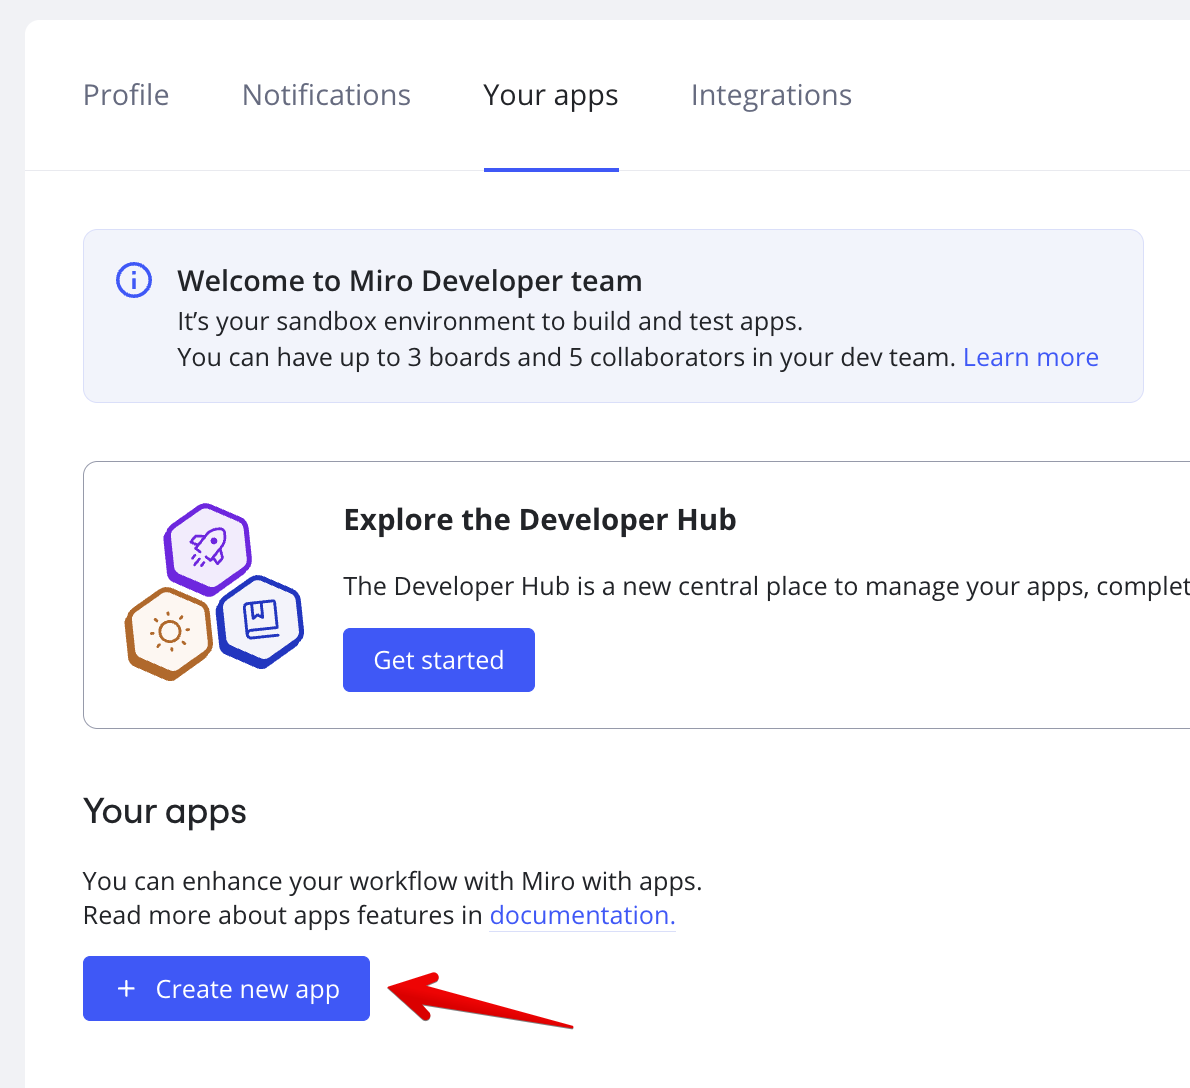Click the purple rocket hexagon icon
1190x1088 pixels.
(x=208, y=548)
